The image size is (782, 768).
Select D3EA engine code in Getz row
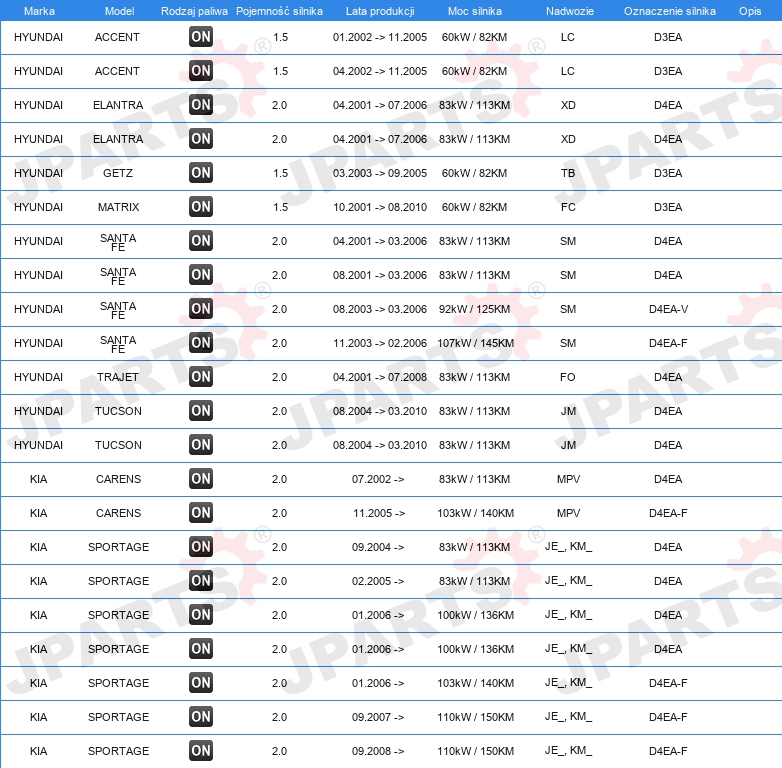668,173
